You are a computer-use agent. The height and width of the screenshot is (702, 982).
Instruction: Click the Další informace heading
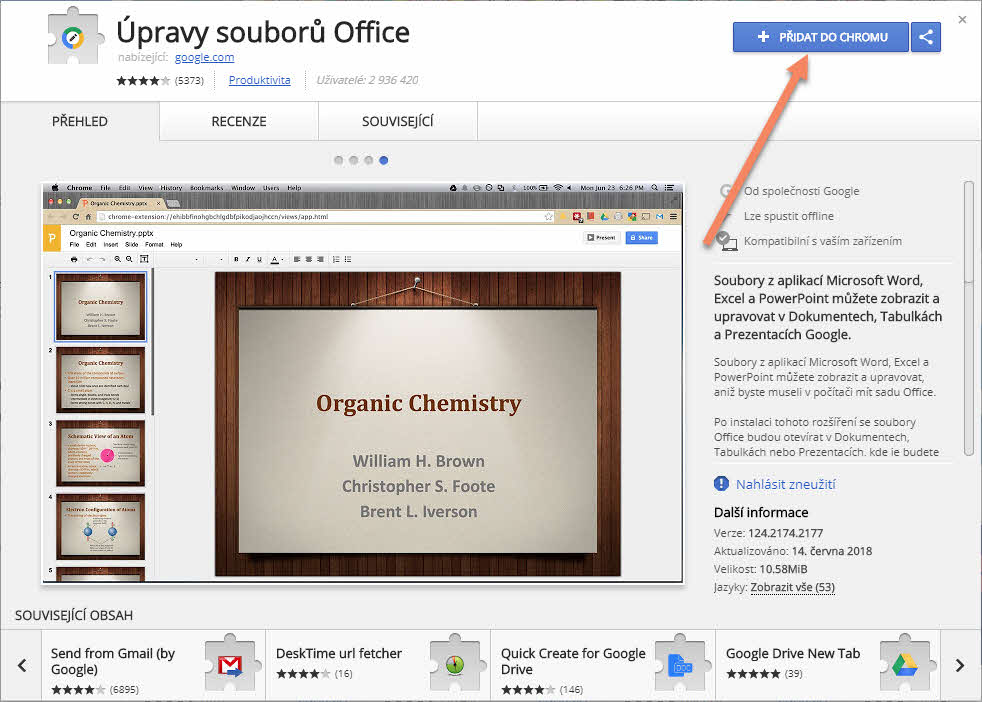click(x=761, y=512)
